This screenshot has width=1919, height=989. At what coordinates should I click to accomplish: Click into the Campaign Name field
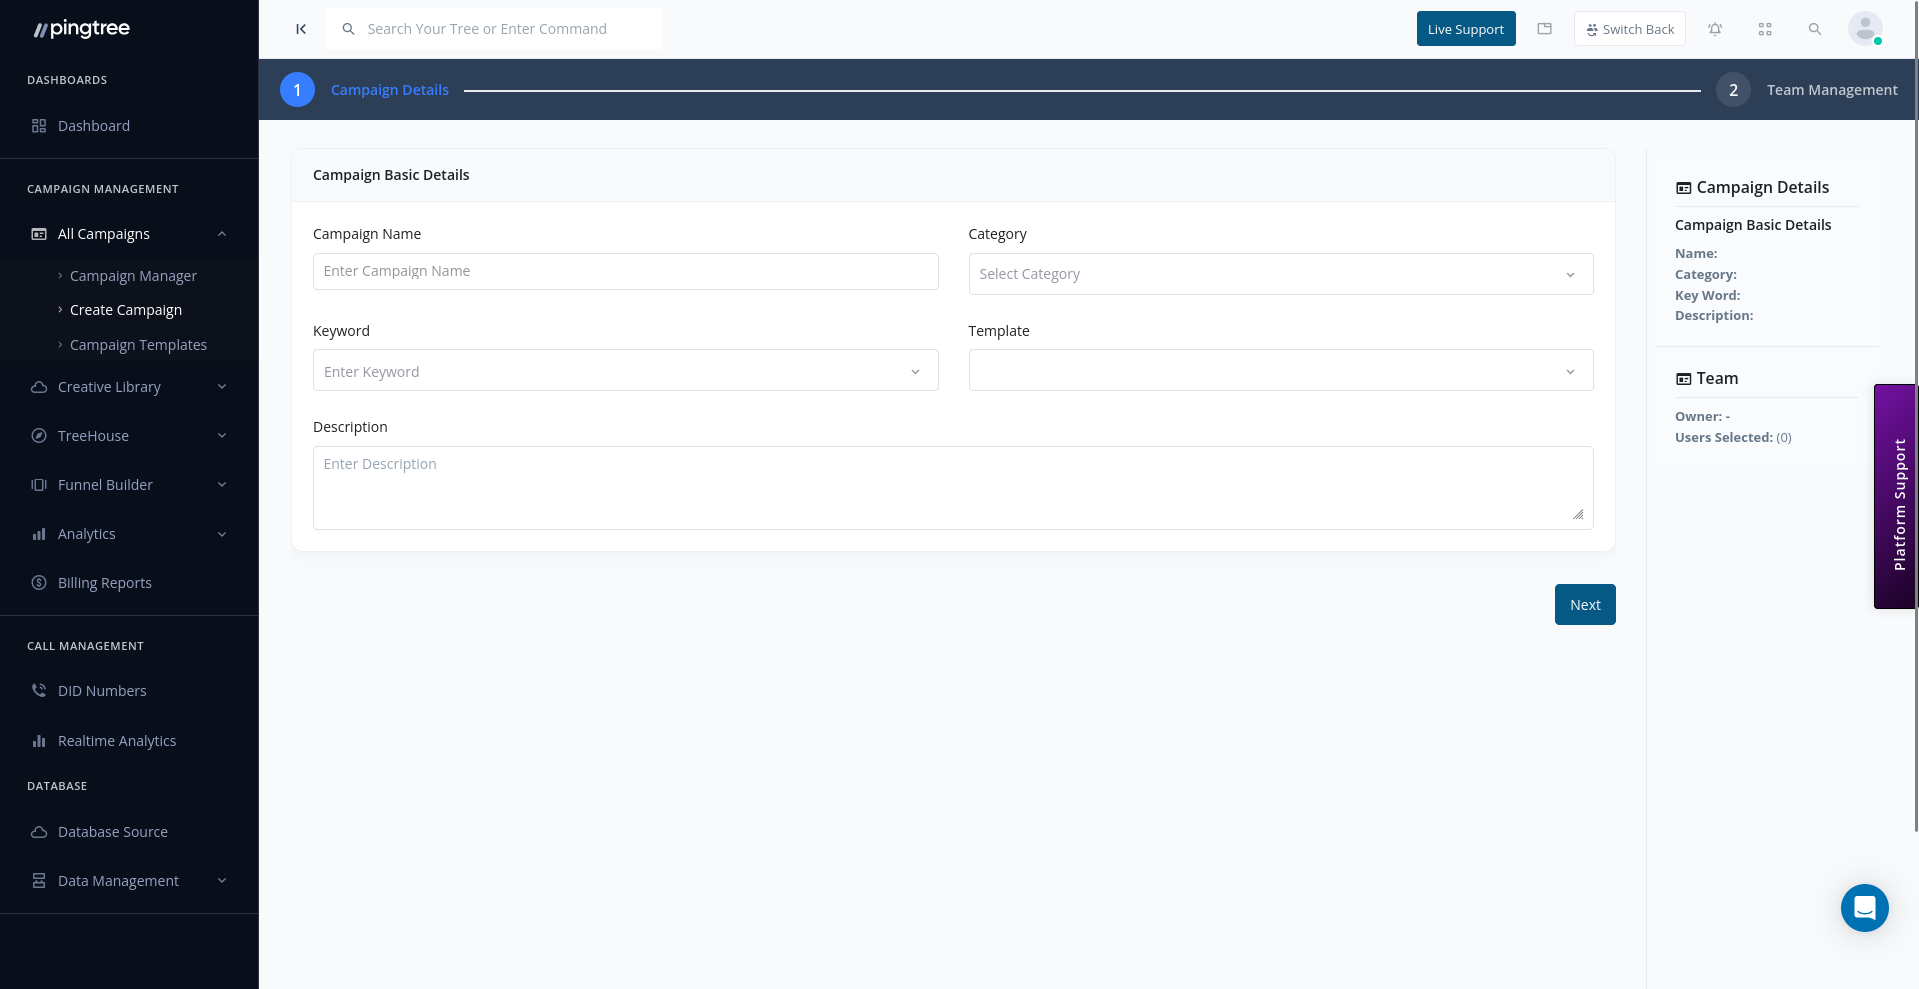[626, 271]
